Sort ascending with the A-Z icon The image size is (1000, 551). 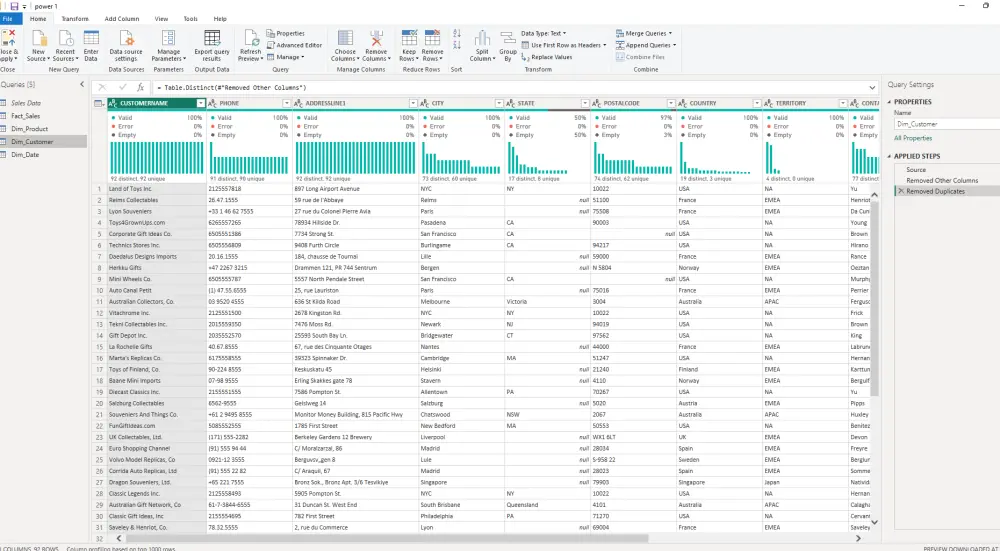[x=457, y=33]
